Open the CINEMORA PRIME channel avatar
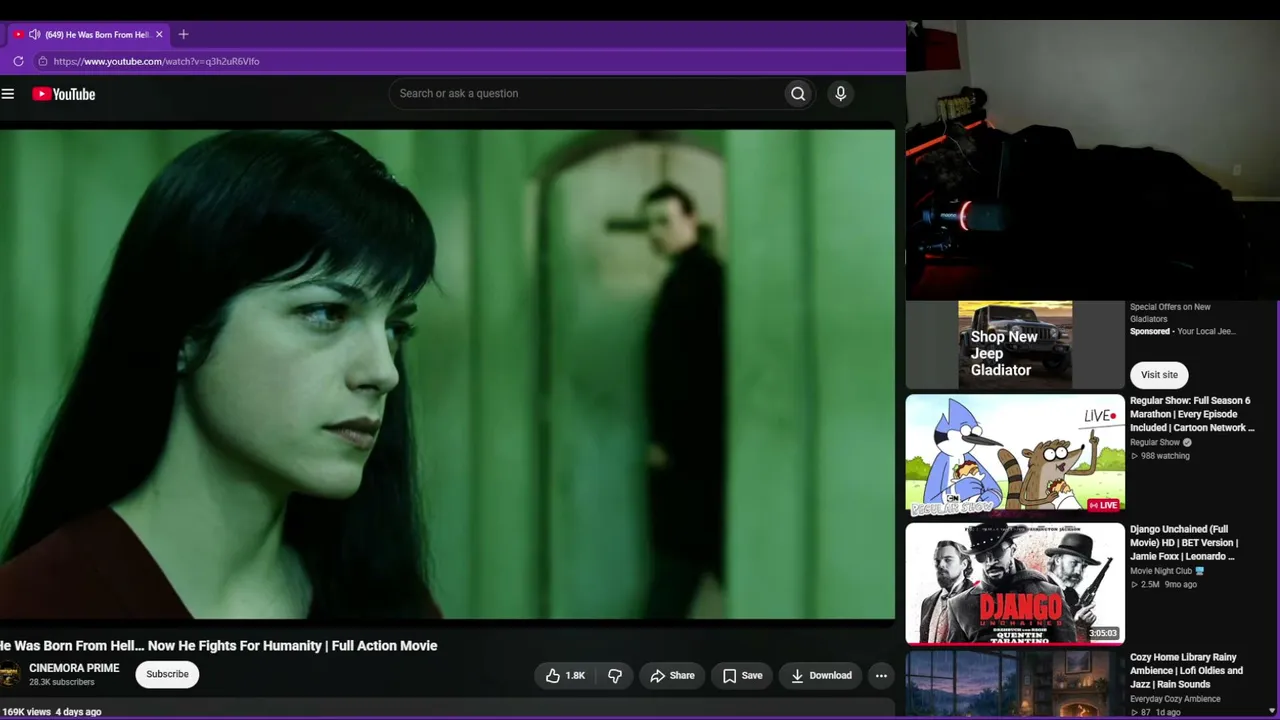Screen dimensions: 1280x720 click(9, 674)
